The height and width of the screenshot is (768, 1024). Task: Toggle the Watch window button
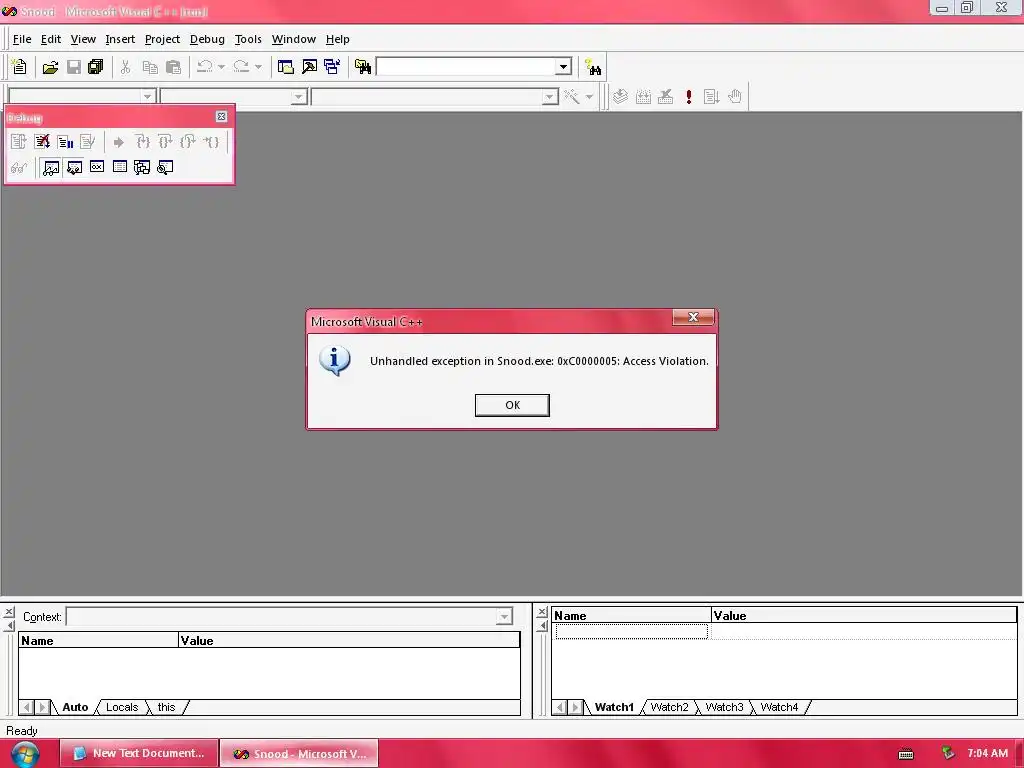pos(50,168)
